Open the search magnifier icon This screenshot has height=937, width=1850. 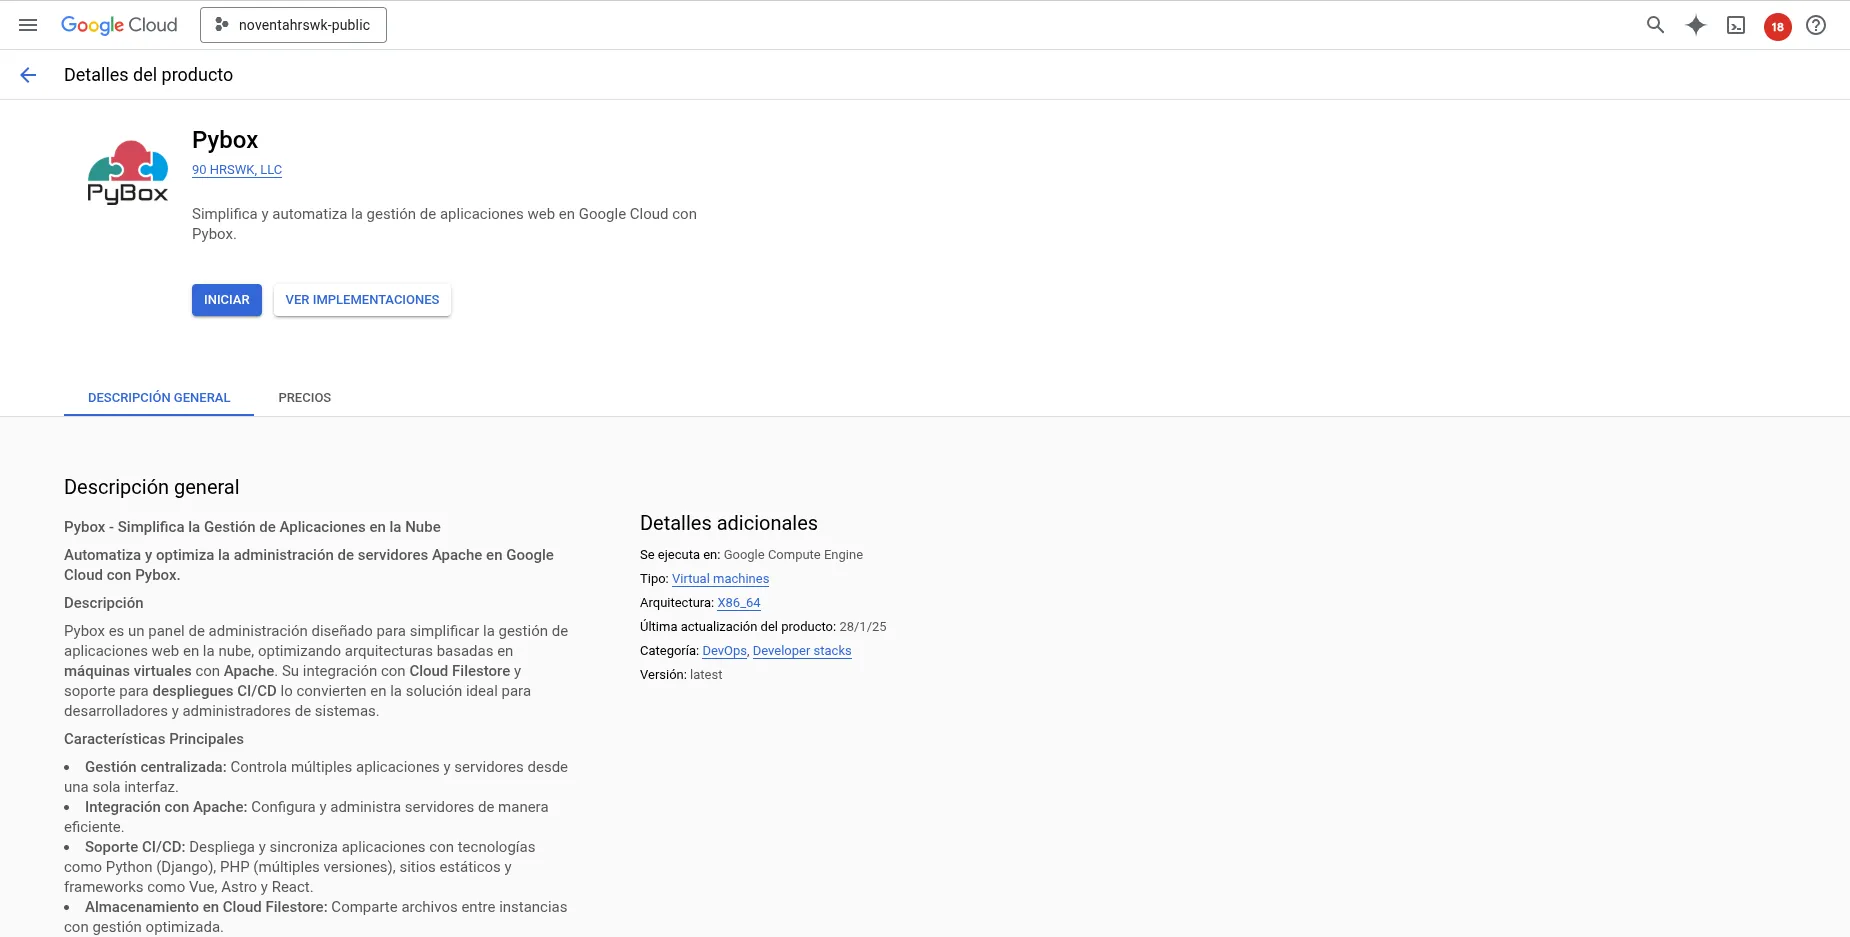click(x=1656, y=25)
